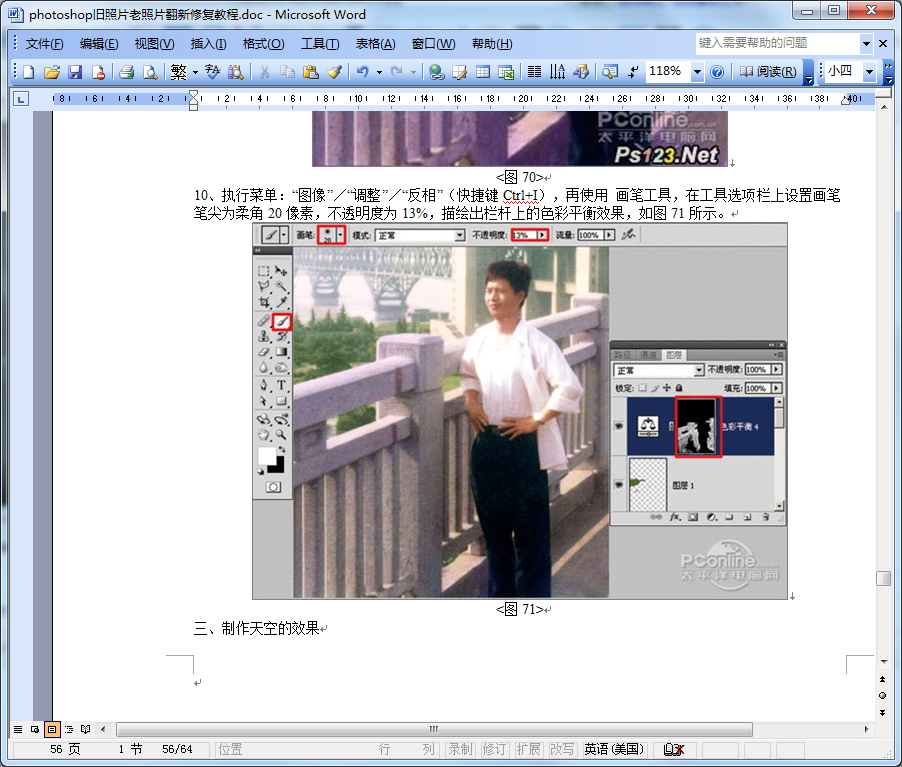Open the 插入(I) menu

coord(208,44)
